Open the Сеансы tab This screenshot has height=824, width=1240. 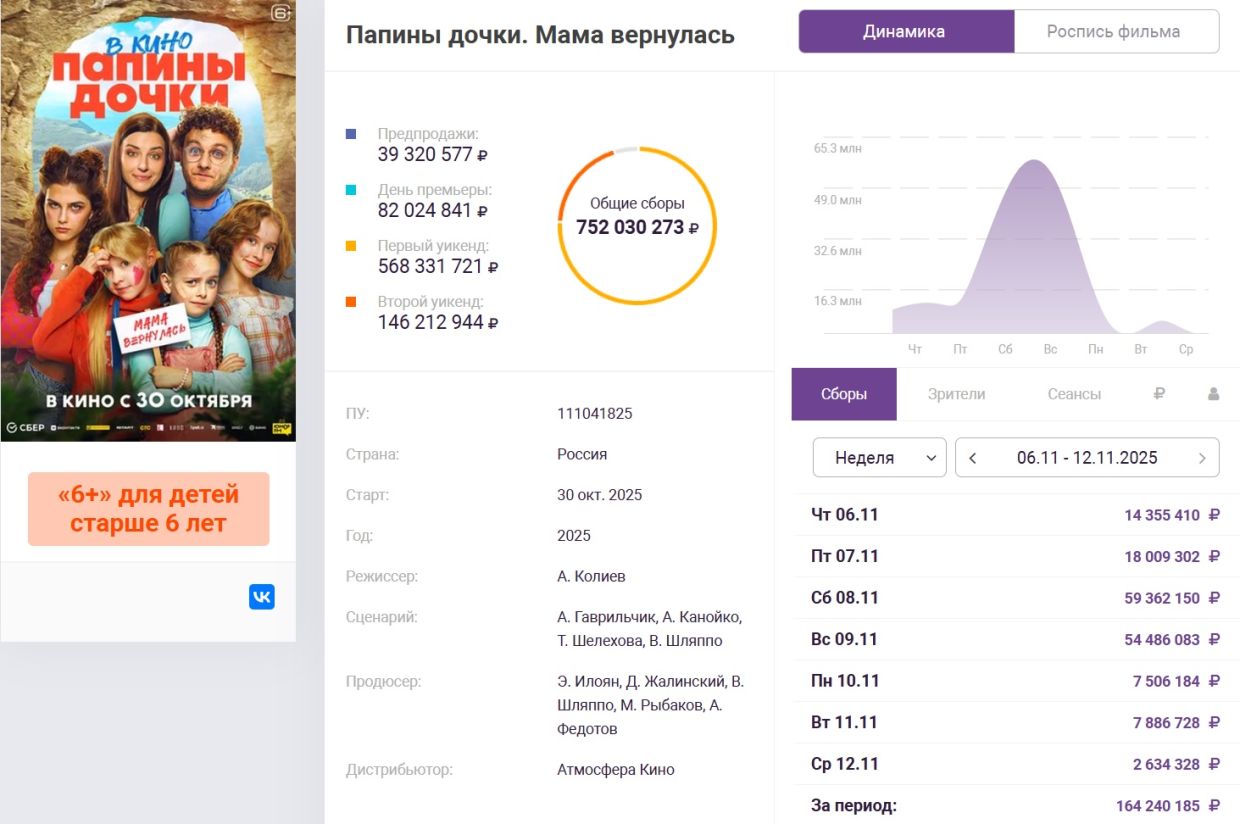coord(1074,394)
